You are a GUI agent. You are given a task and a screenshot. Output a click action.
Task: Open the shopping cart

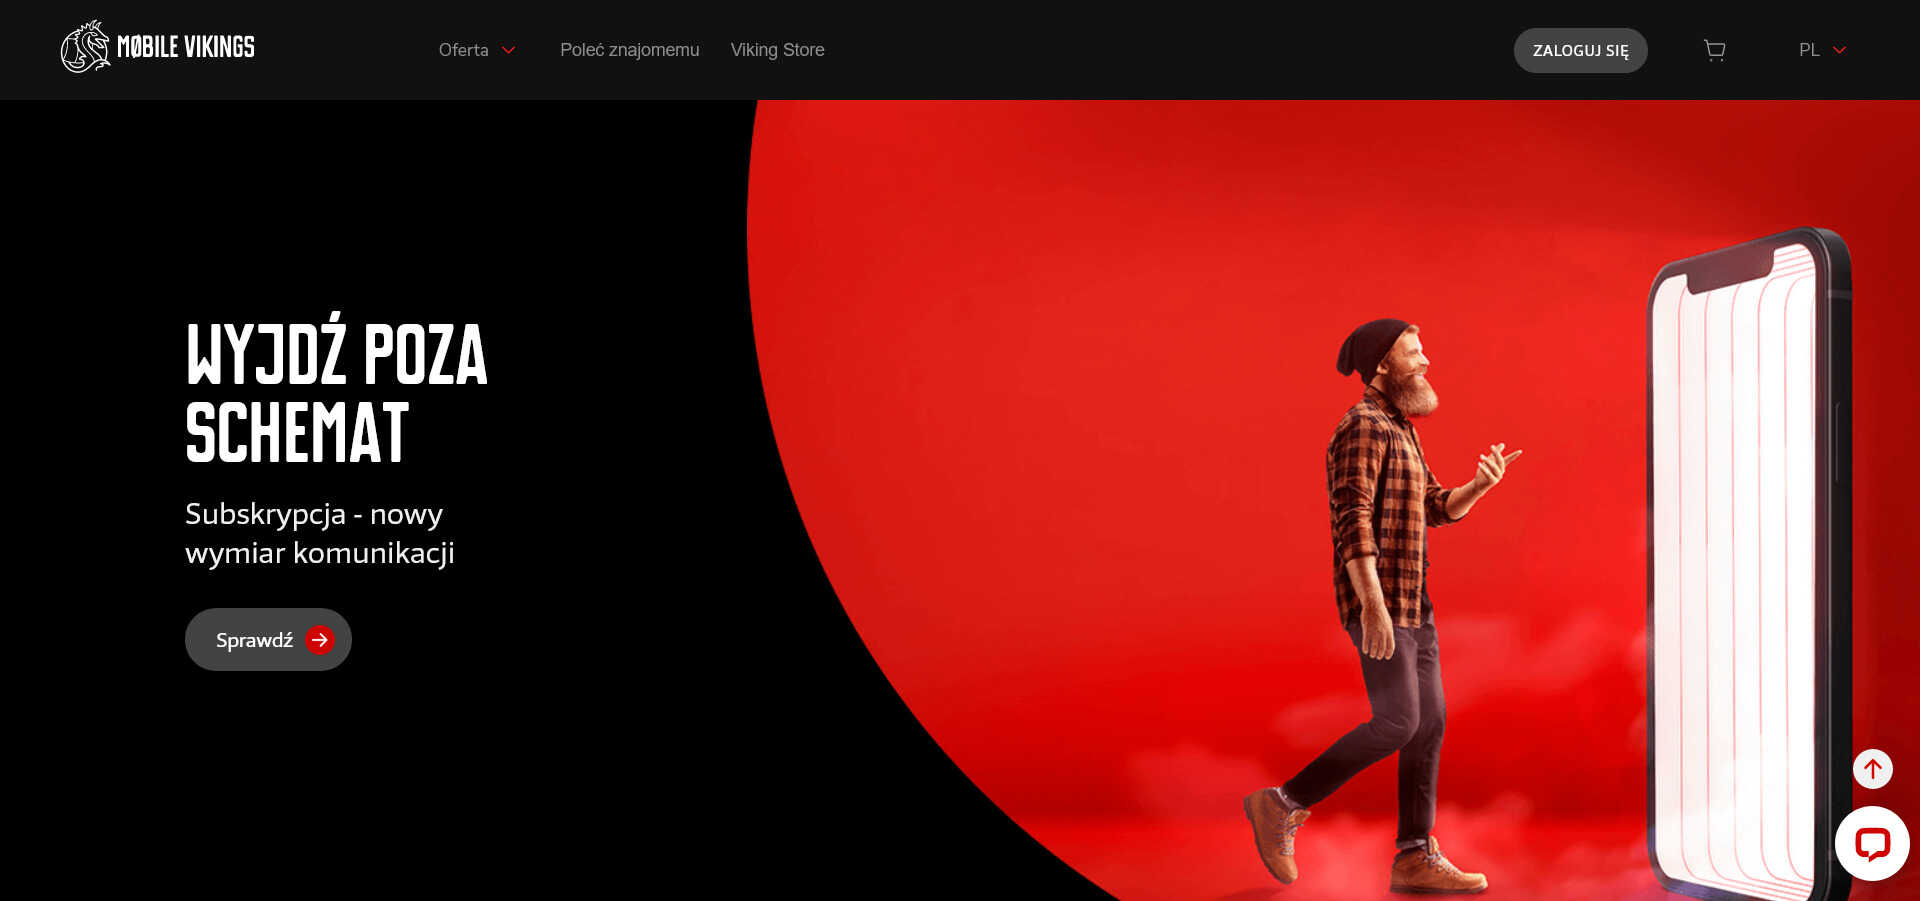1714,50
